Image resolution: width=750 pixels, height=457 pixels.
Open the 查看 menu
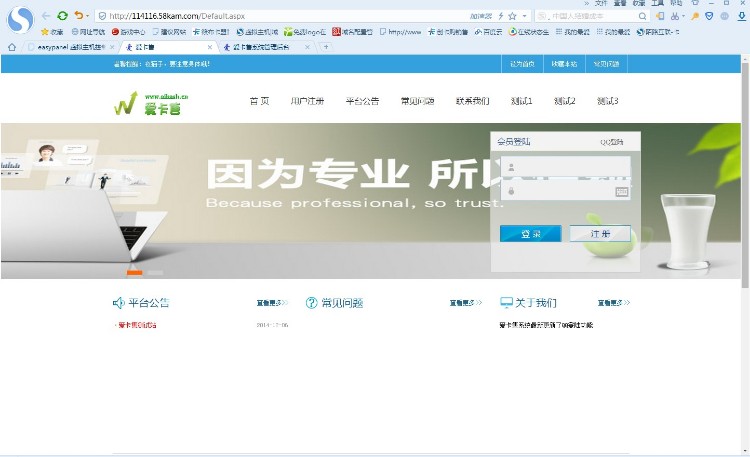point(620,3)
